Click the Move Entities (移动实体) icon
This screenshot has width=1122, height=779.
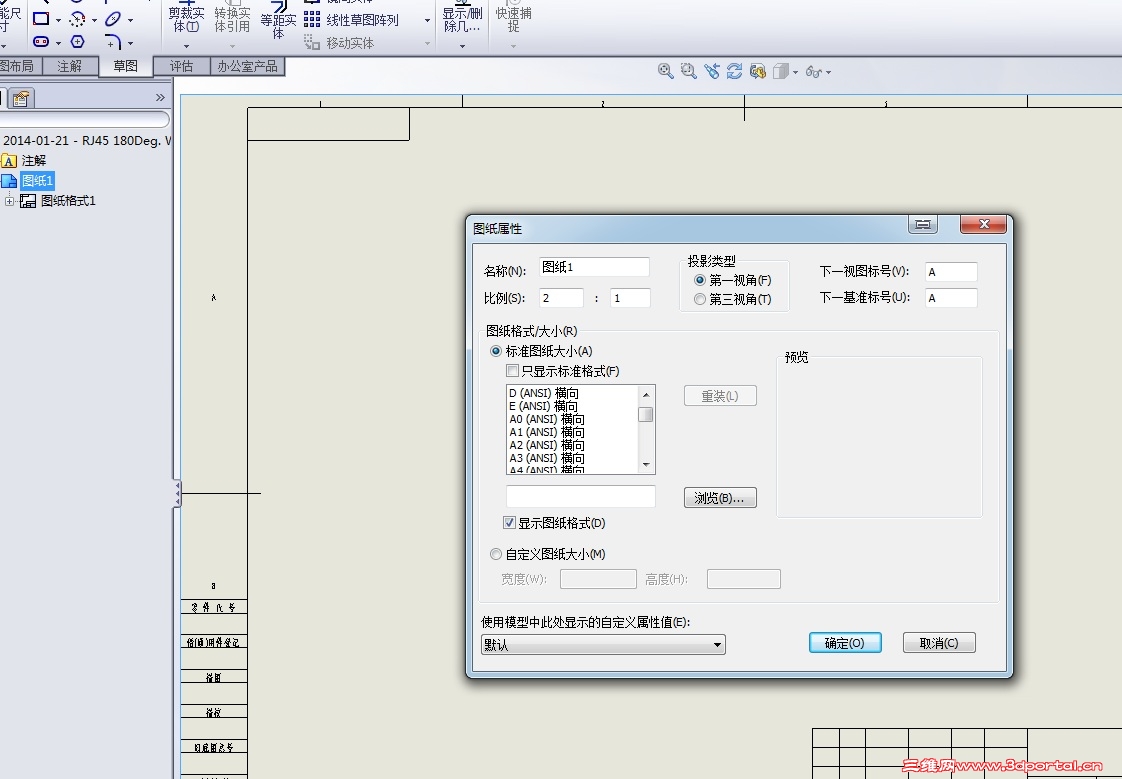click(312, 42)
